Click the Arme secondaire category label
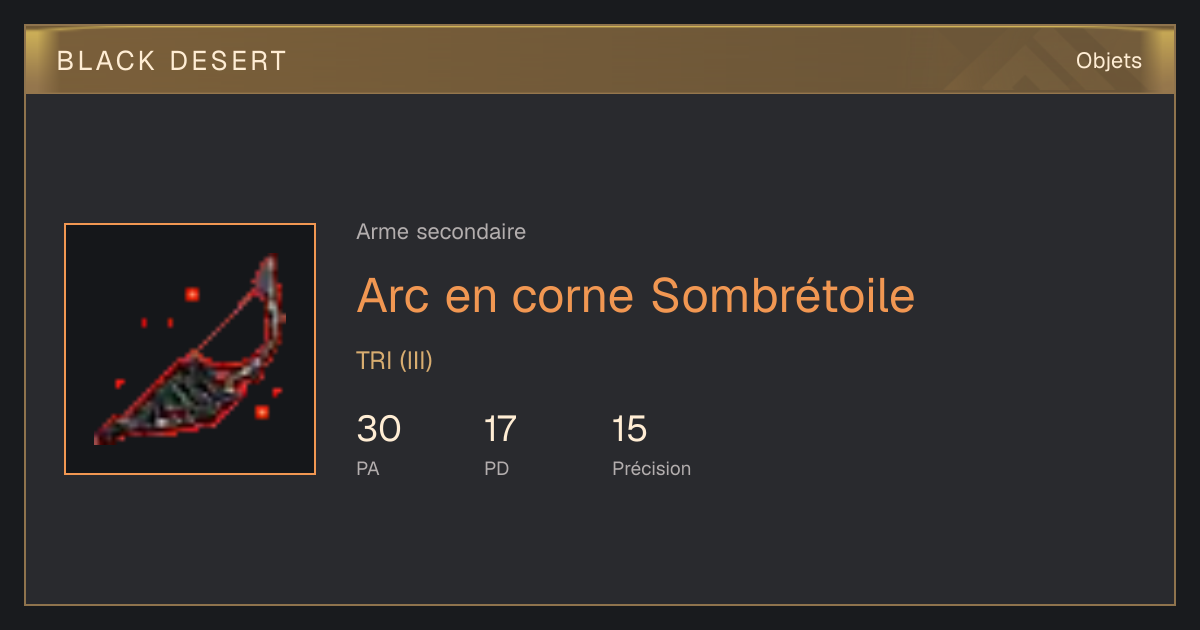The height and width of the screenshot is (630, 1200). [441, 232]
